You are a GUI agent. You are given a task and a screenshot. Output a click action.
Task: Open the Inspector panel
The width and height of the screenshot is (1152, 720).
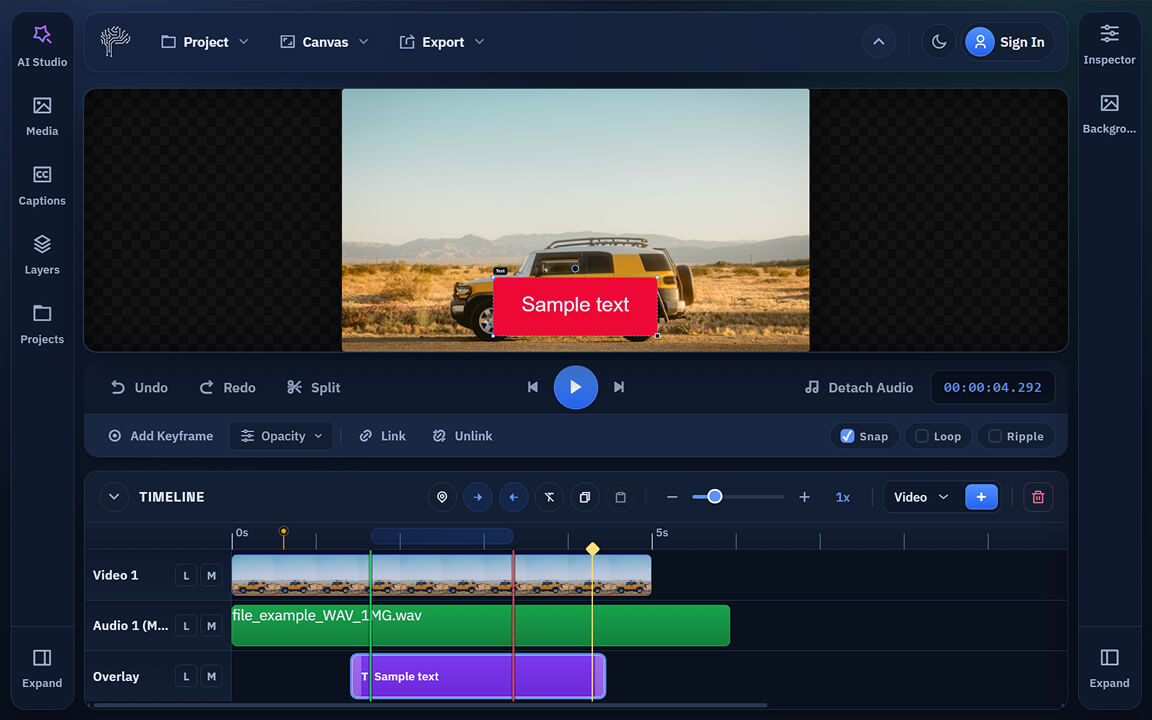pyautogui.click(x=1109, y=46)
